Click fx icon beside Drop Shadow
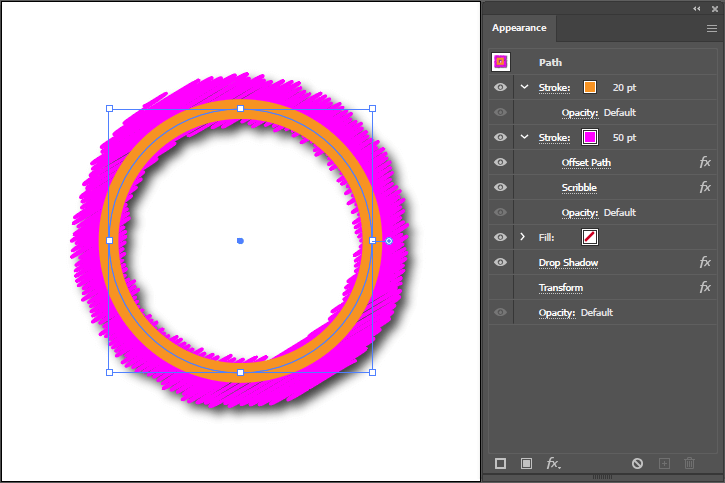 point(704,262)
